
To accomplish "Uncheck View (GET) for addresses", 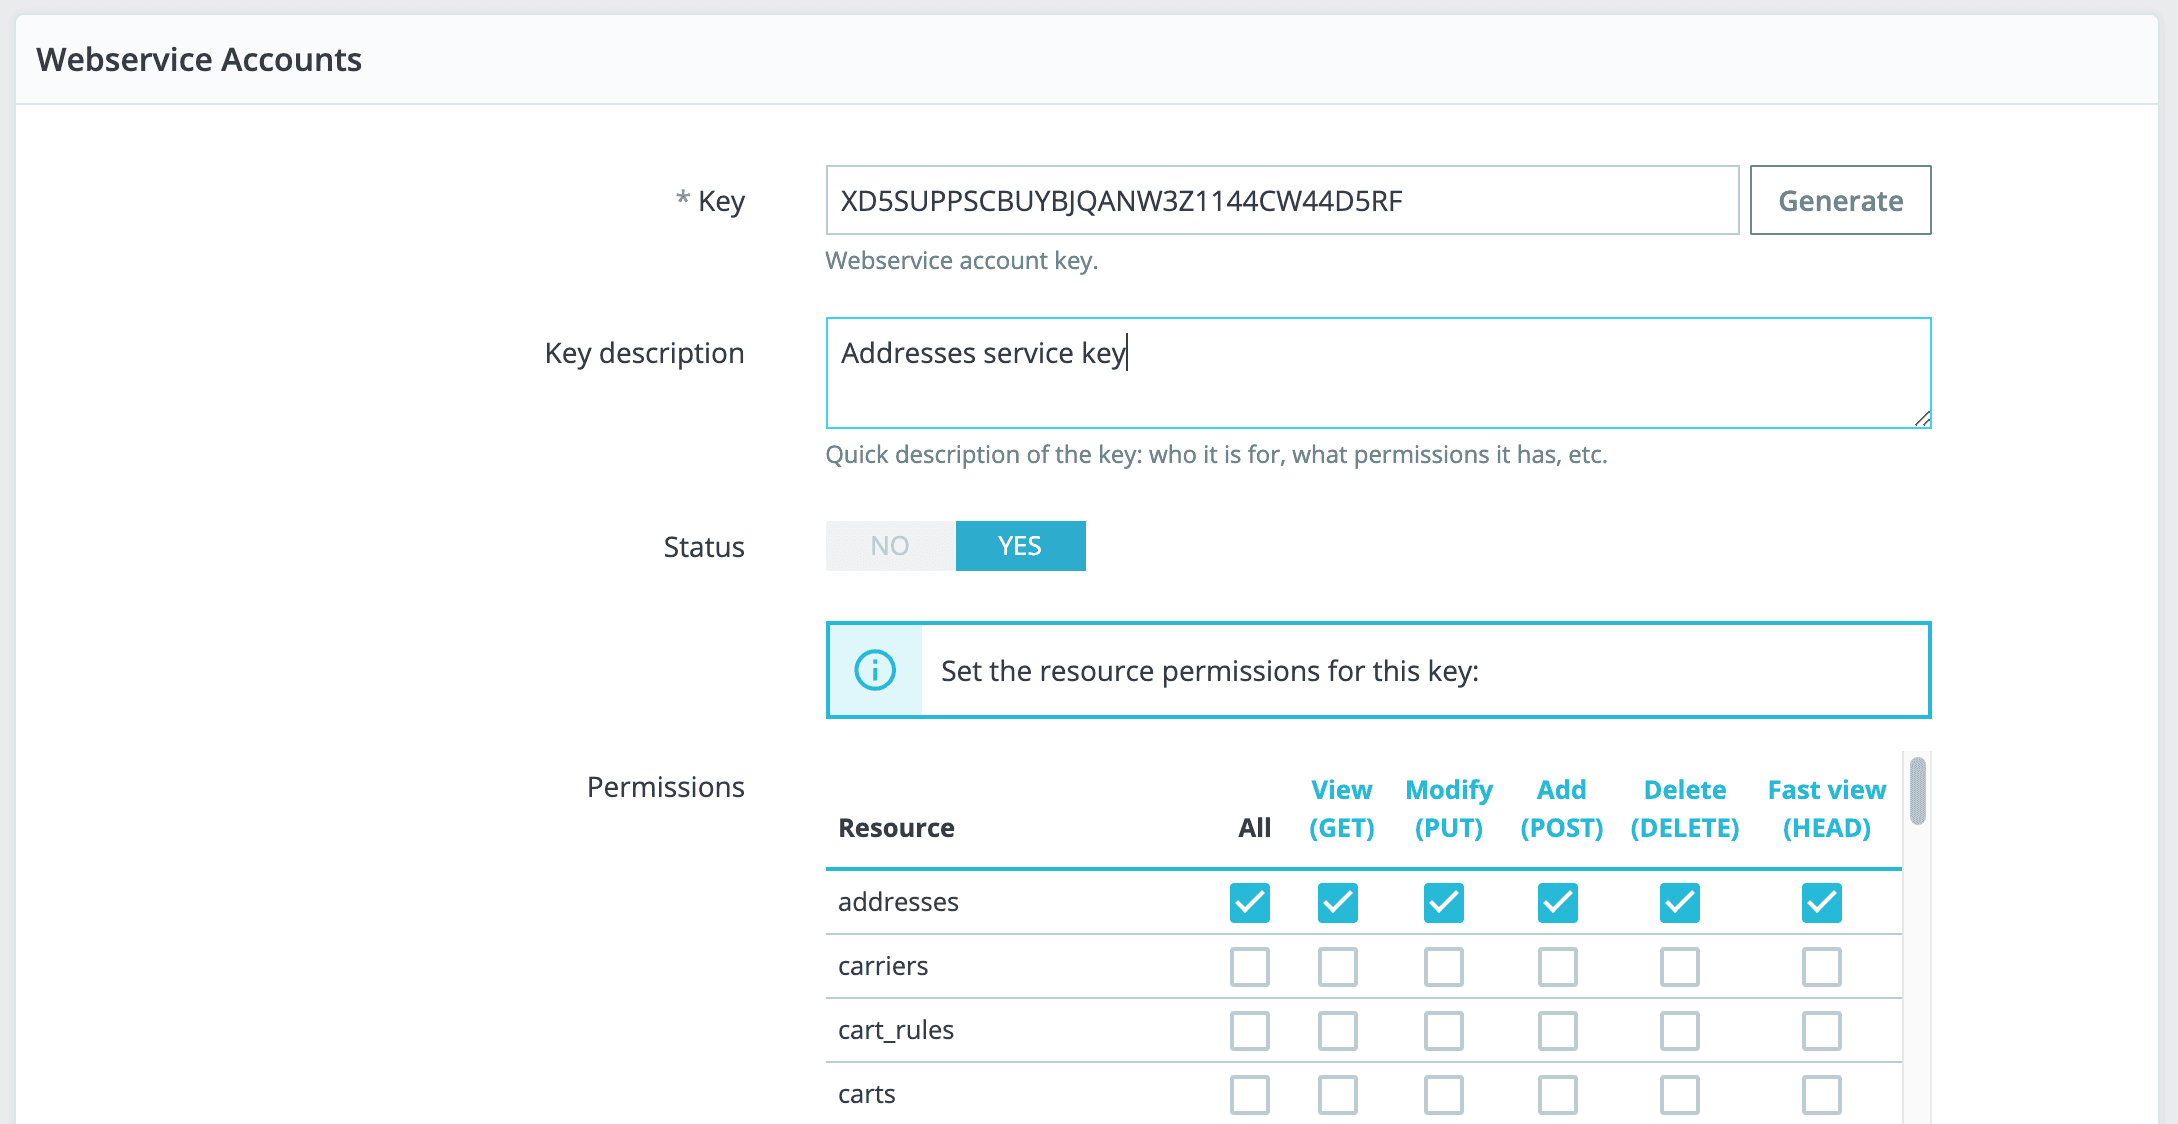I will pos(1337,903).
